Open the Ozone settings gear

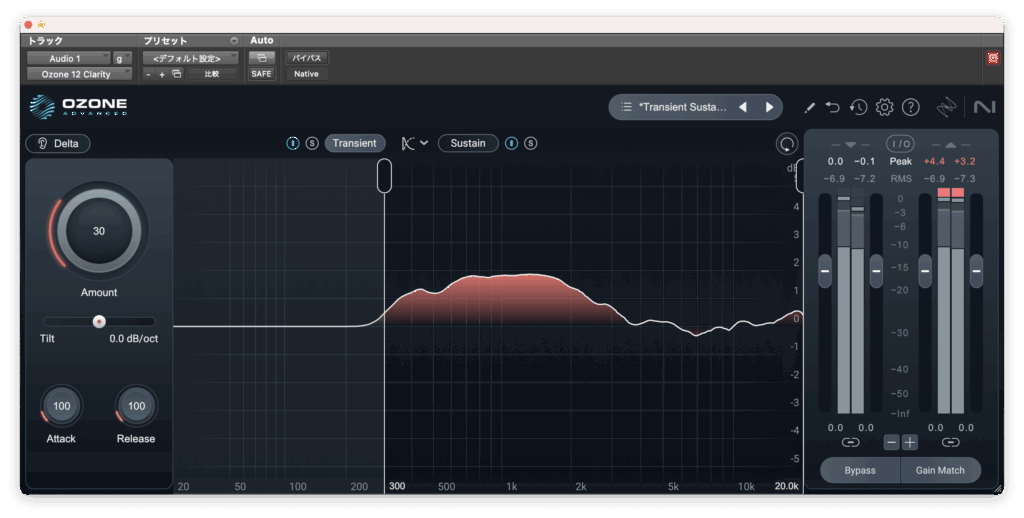[884, 107]
